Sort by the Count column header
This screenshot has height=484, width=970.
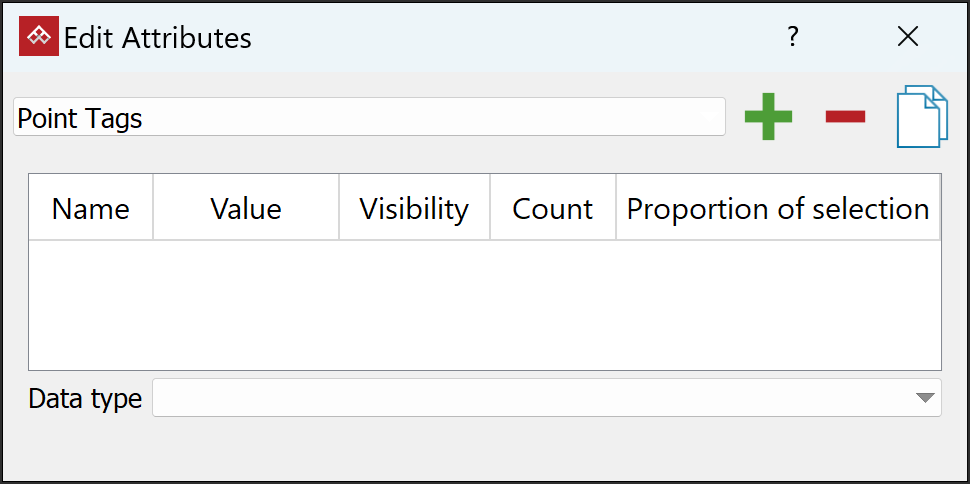tap(552, 208)
